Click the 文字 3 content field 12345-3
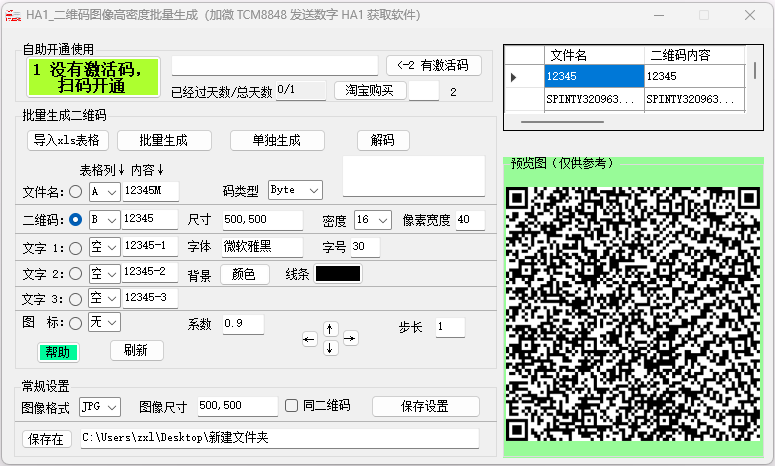Image resolution: width=775 pixels, height=466 pixels. click(x=150, y=298)
